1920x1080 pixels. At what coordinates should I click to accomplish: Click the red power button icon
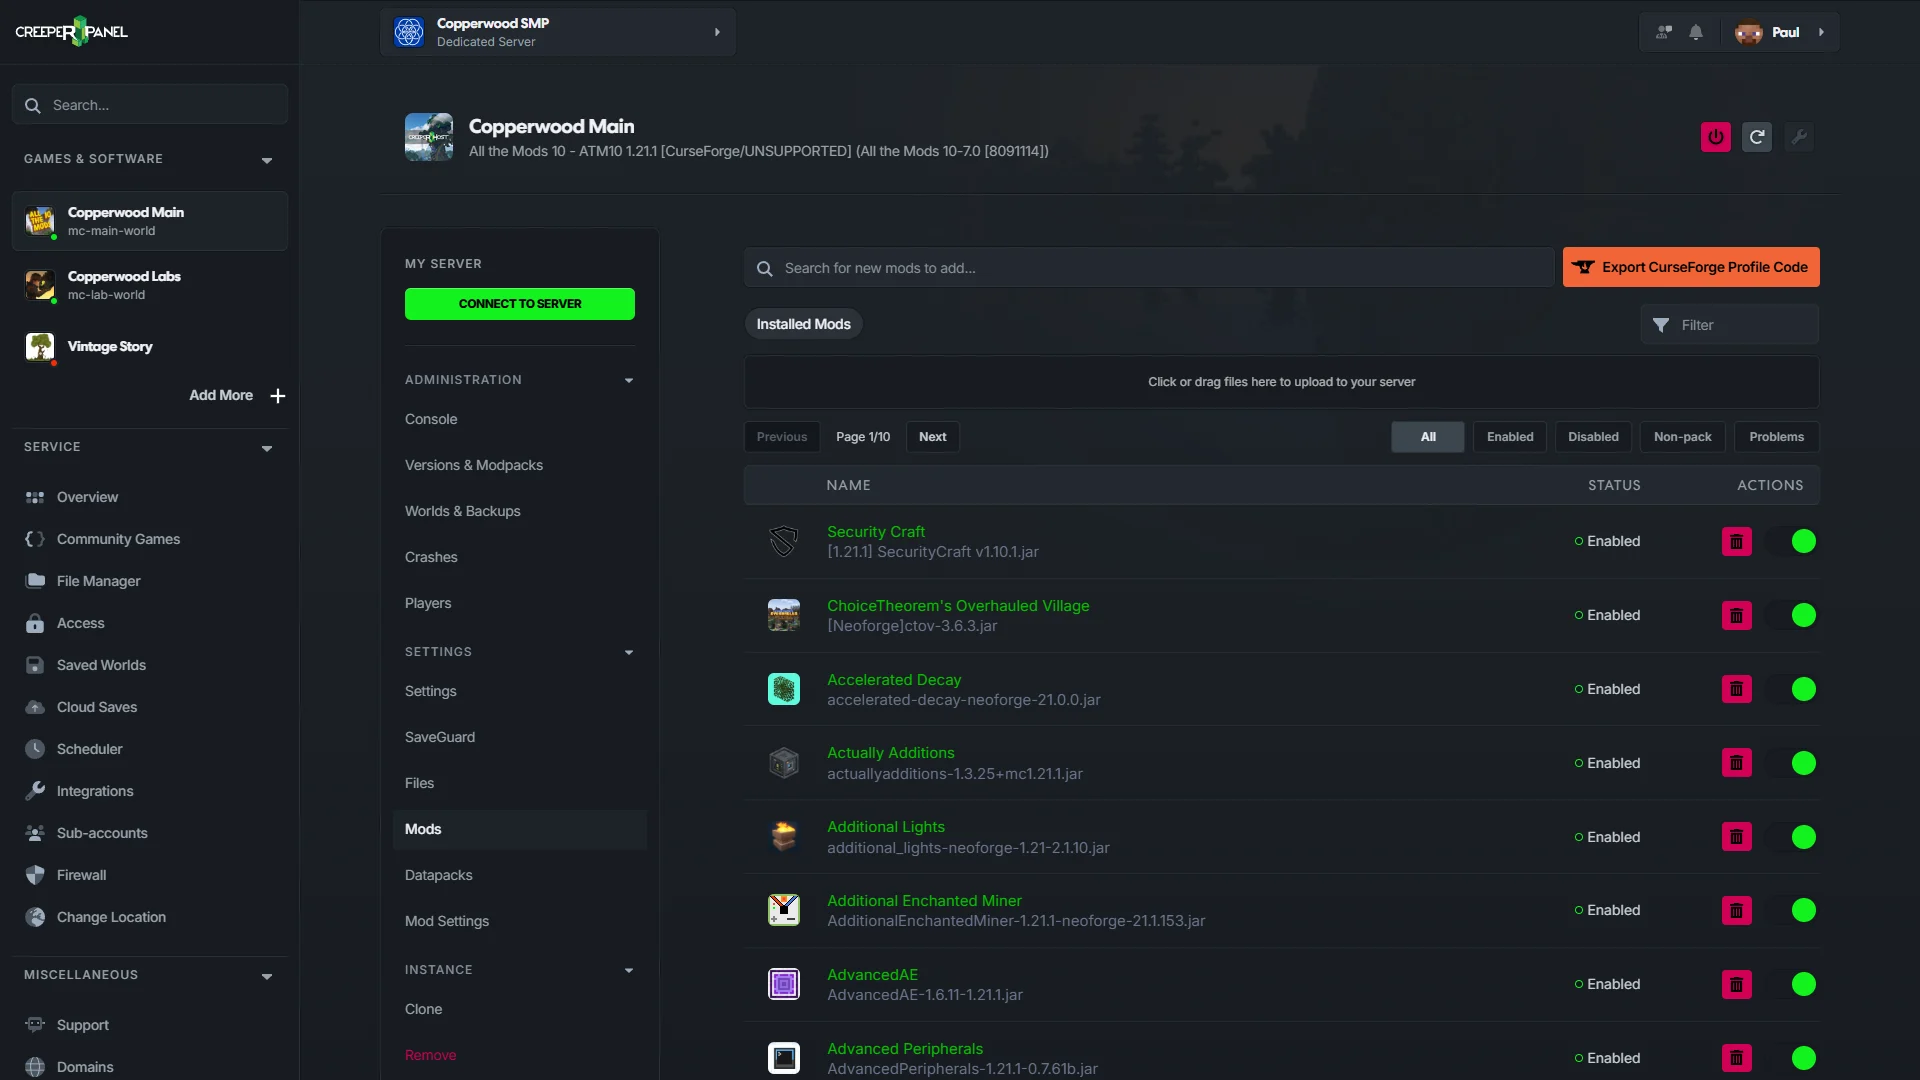pyautogui.click(x=1716, y=137)
